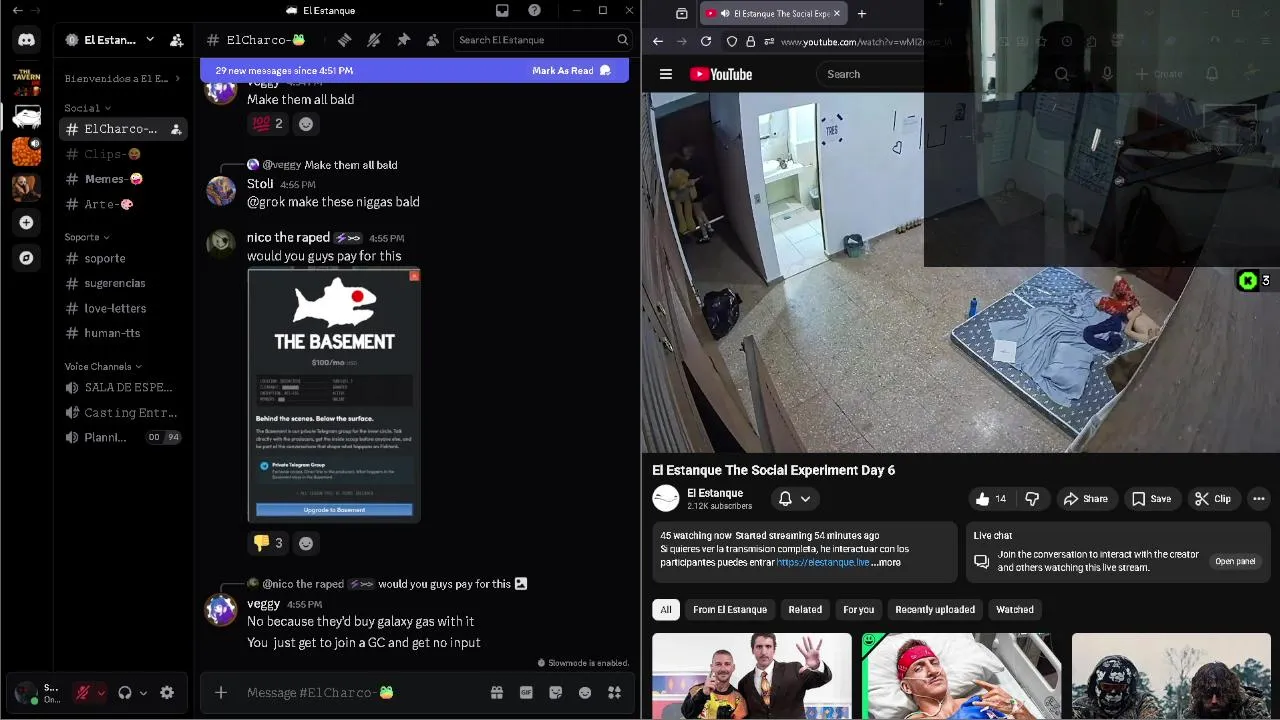Open The Tavern server icon
This screenshot has width=1280, height=720.
(x=26, y=82)
